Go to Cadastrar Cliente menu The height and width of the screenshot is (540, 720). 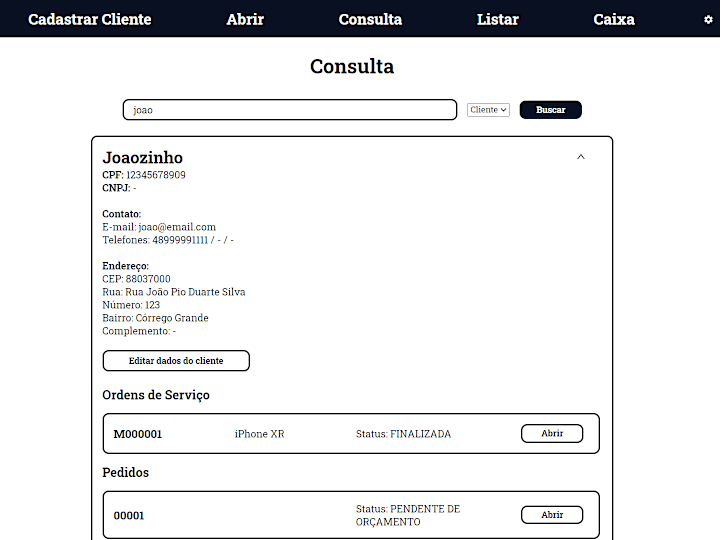coord(90,19)
